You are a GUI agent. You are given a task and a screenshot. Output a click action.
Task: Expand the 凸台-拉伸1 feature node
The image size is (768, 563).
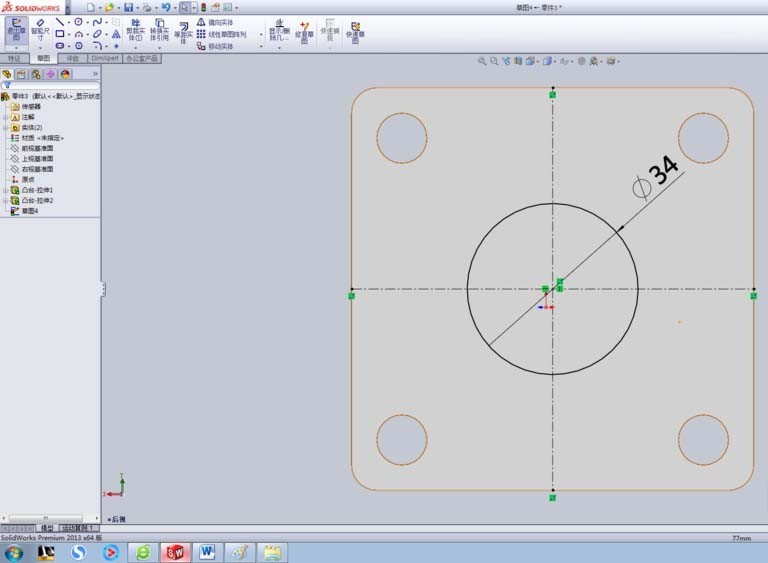[5, 190]
